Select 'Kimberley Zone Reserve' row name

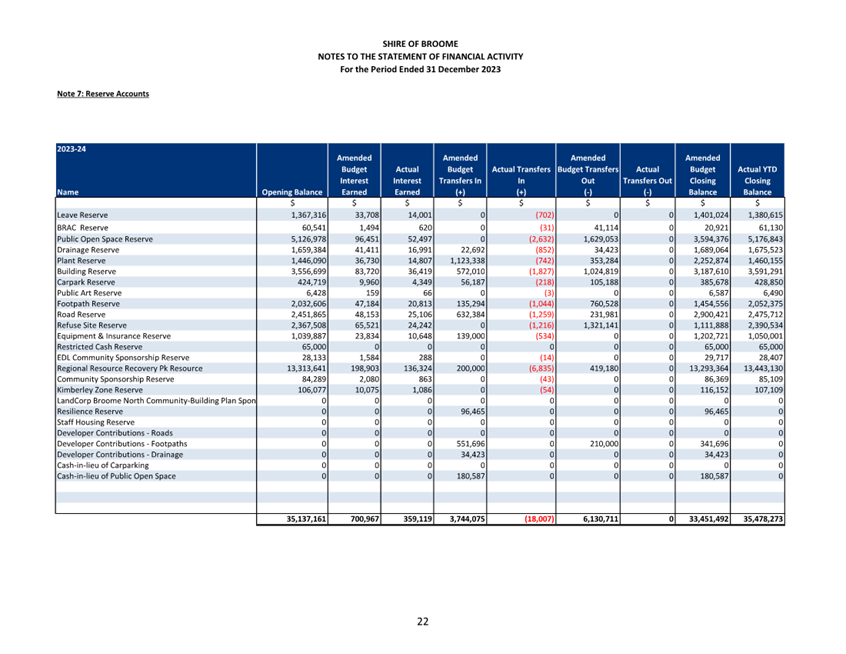(100, 390)
